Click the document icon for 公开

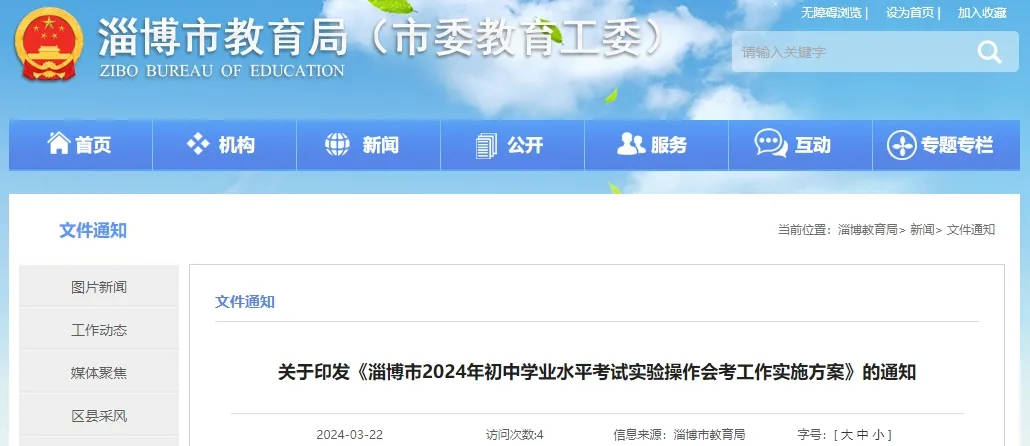point(486,145)
